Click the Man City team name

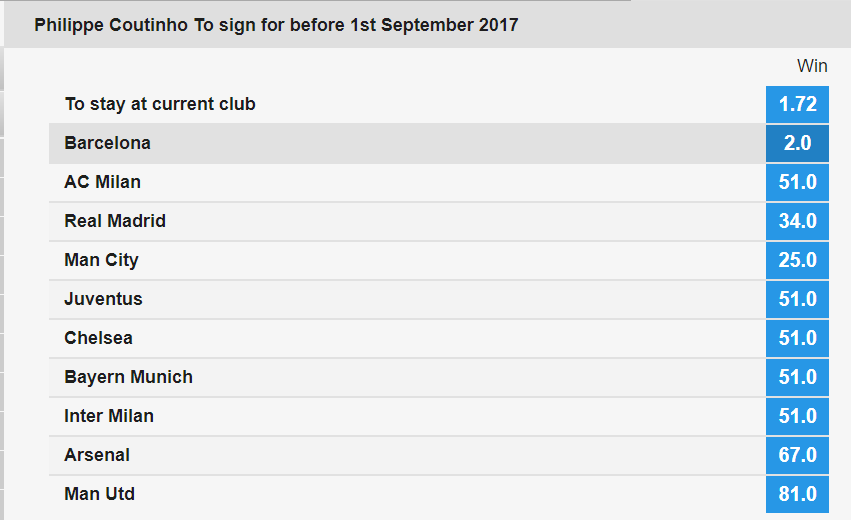101,260
